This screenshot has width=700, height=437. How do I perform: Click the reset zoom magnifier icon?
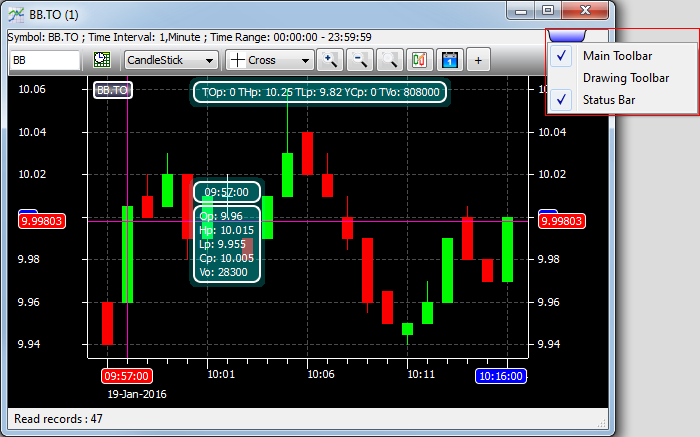coord(389,60)
